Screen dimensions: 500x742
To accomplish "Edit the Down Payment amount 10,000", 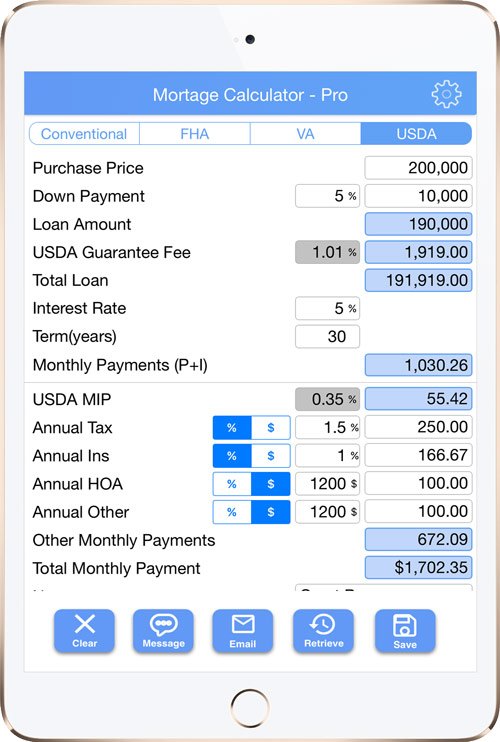I will (418, 196).
